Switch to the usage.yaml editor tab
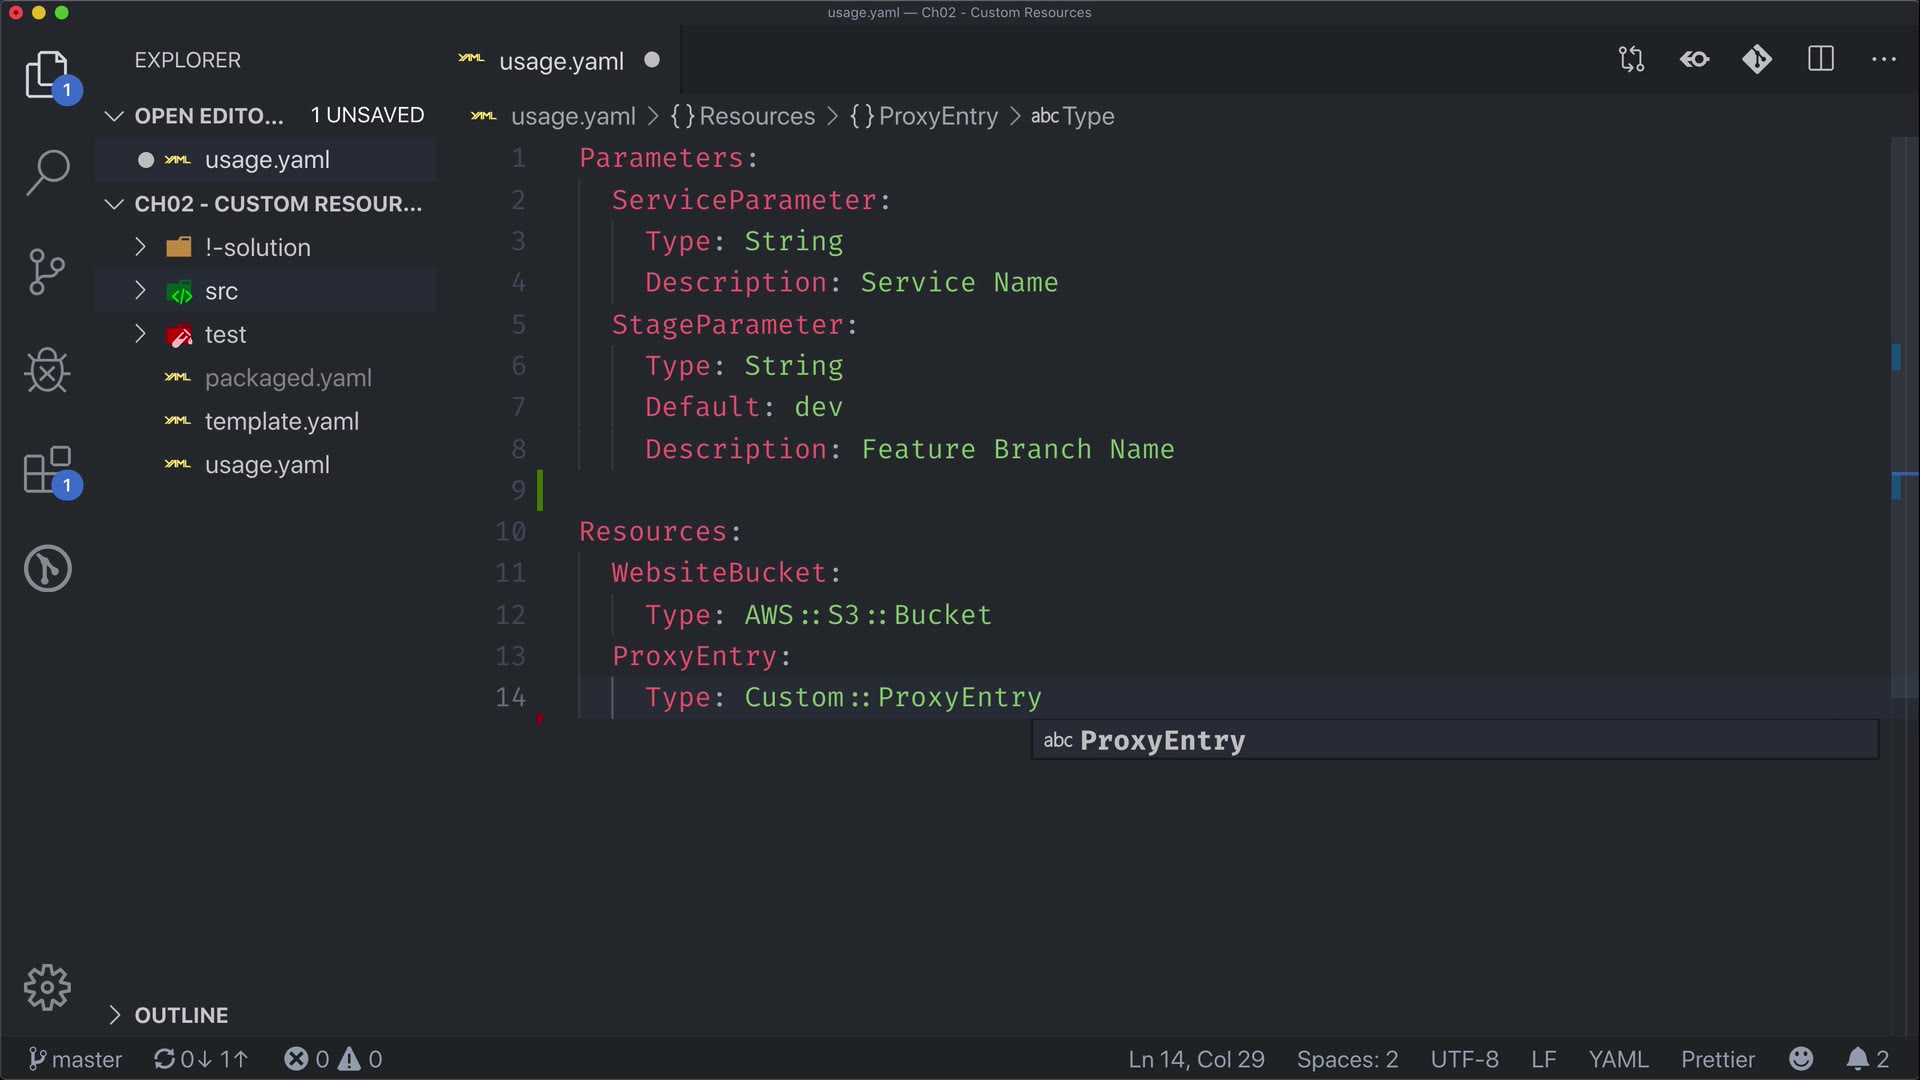Screen dimensions: 1920x1080 coord(560,61)
